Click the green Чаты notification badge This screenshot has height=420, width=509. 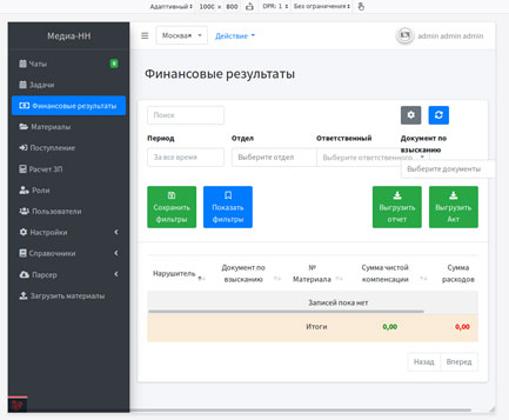114,63
